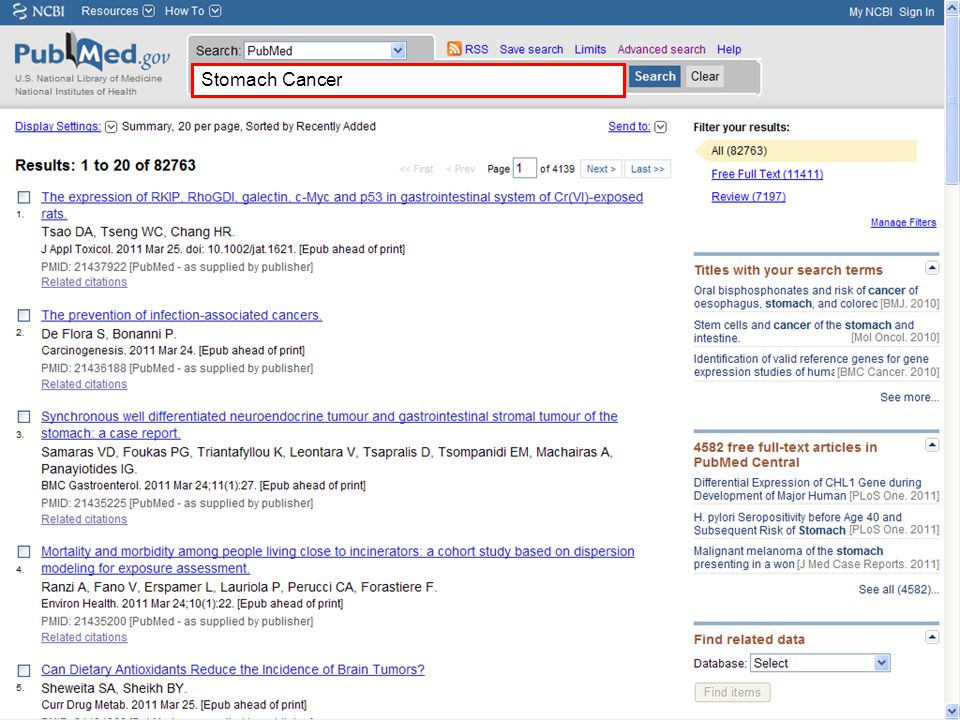This screenshot has width=960, height=720.
Task: Open the Send to link
Action: [x=629, y=126]
